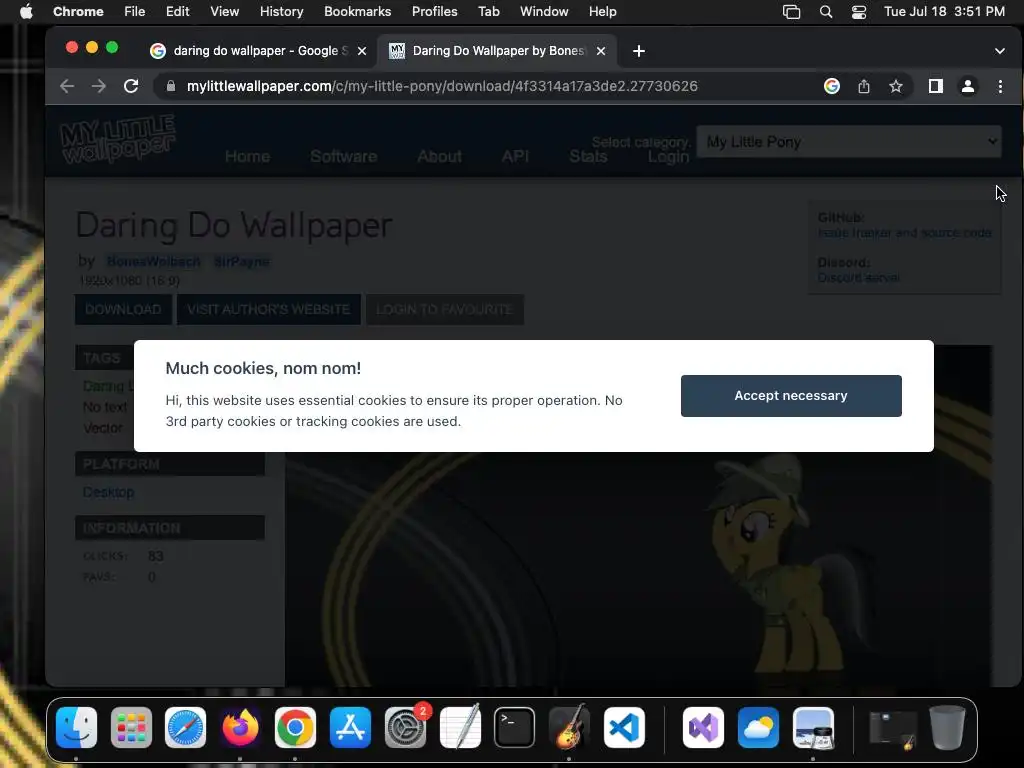Click the Google icon in the omnibox

831,86
